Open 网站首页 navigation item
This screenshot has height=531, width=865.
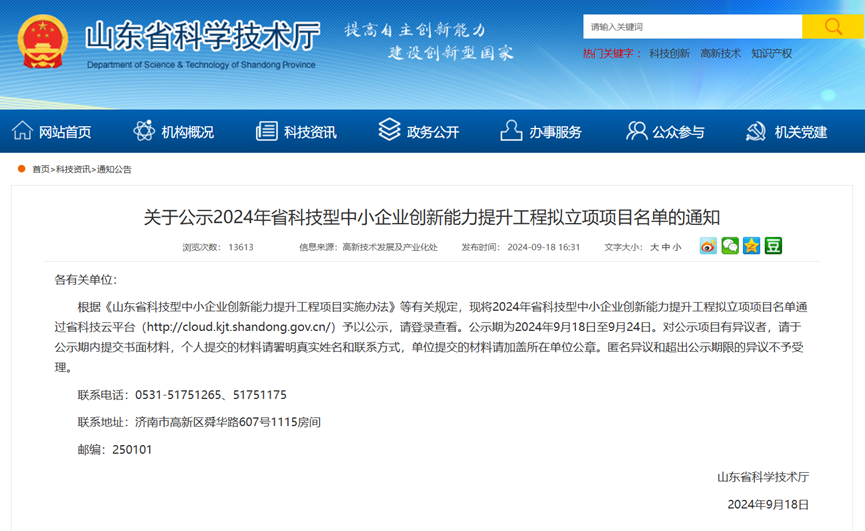(x=65, y=132)
